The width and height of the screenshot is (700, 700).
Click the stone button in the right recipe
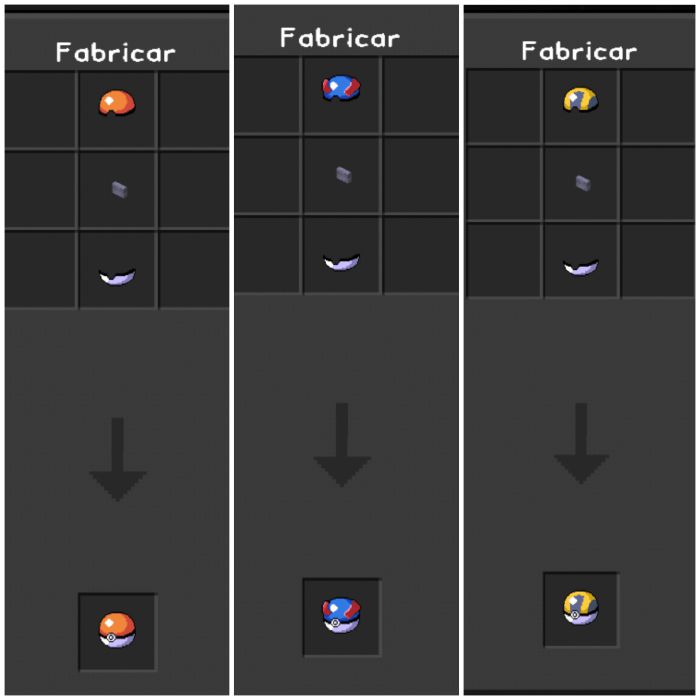pos(583,183)
